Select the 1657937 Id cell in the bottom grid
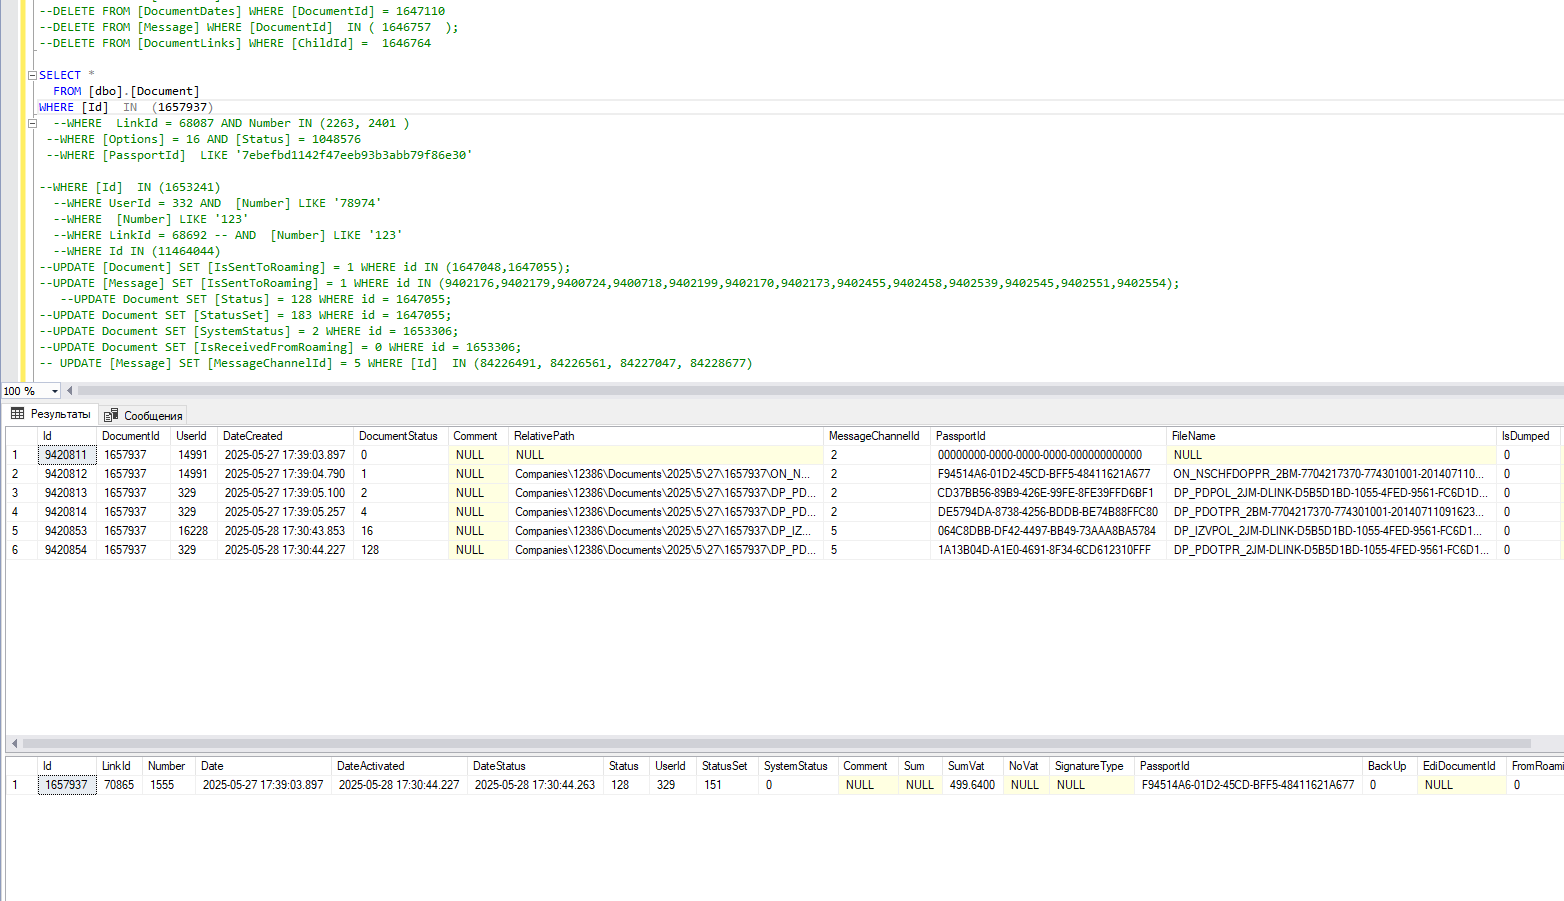 [66, 785]
